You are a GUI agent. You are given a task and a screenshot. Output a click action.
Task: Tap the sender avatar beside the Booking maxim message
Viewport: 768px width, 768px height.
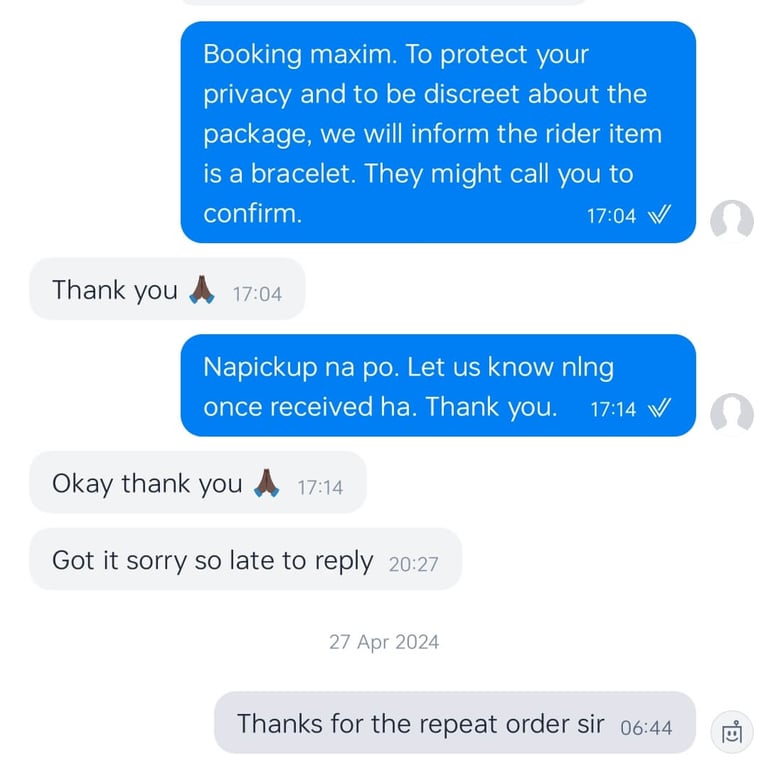[x=732, y=220]
